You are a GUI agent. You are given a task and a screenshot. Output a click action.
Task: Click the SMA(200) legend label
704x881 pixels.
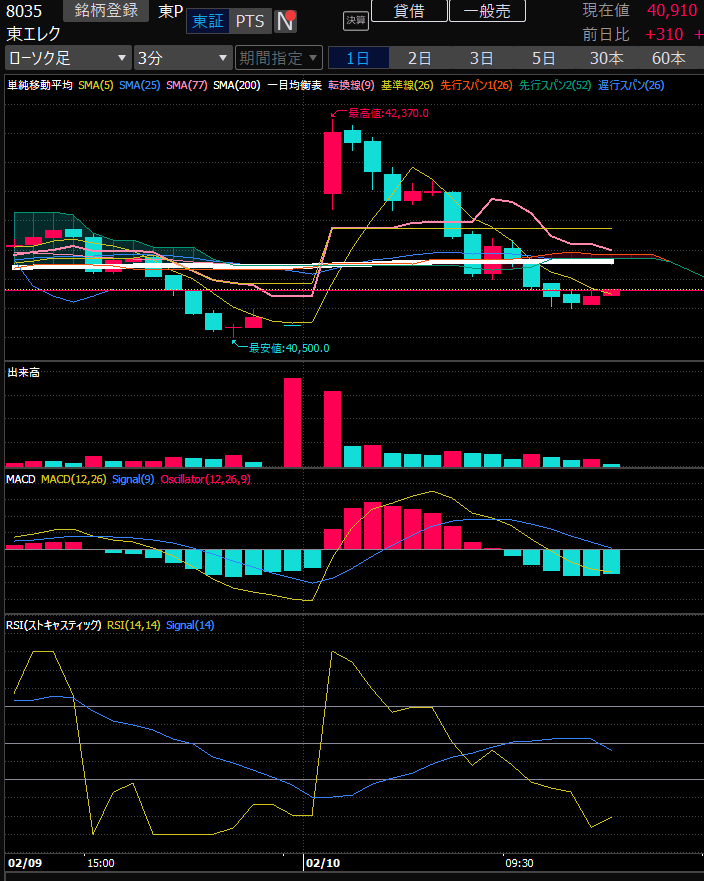click(x=236, y=85)
